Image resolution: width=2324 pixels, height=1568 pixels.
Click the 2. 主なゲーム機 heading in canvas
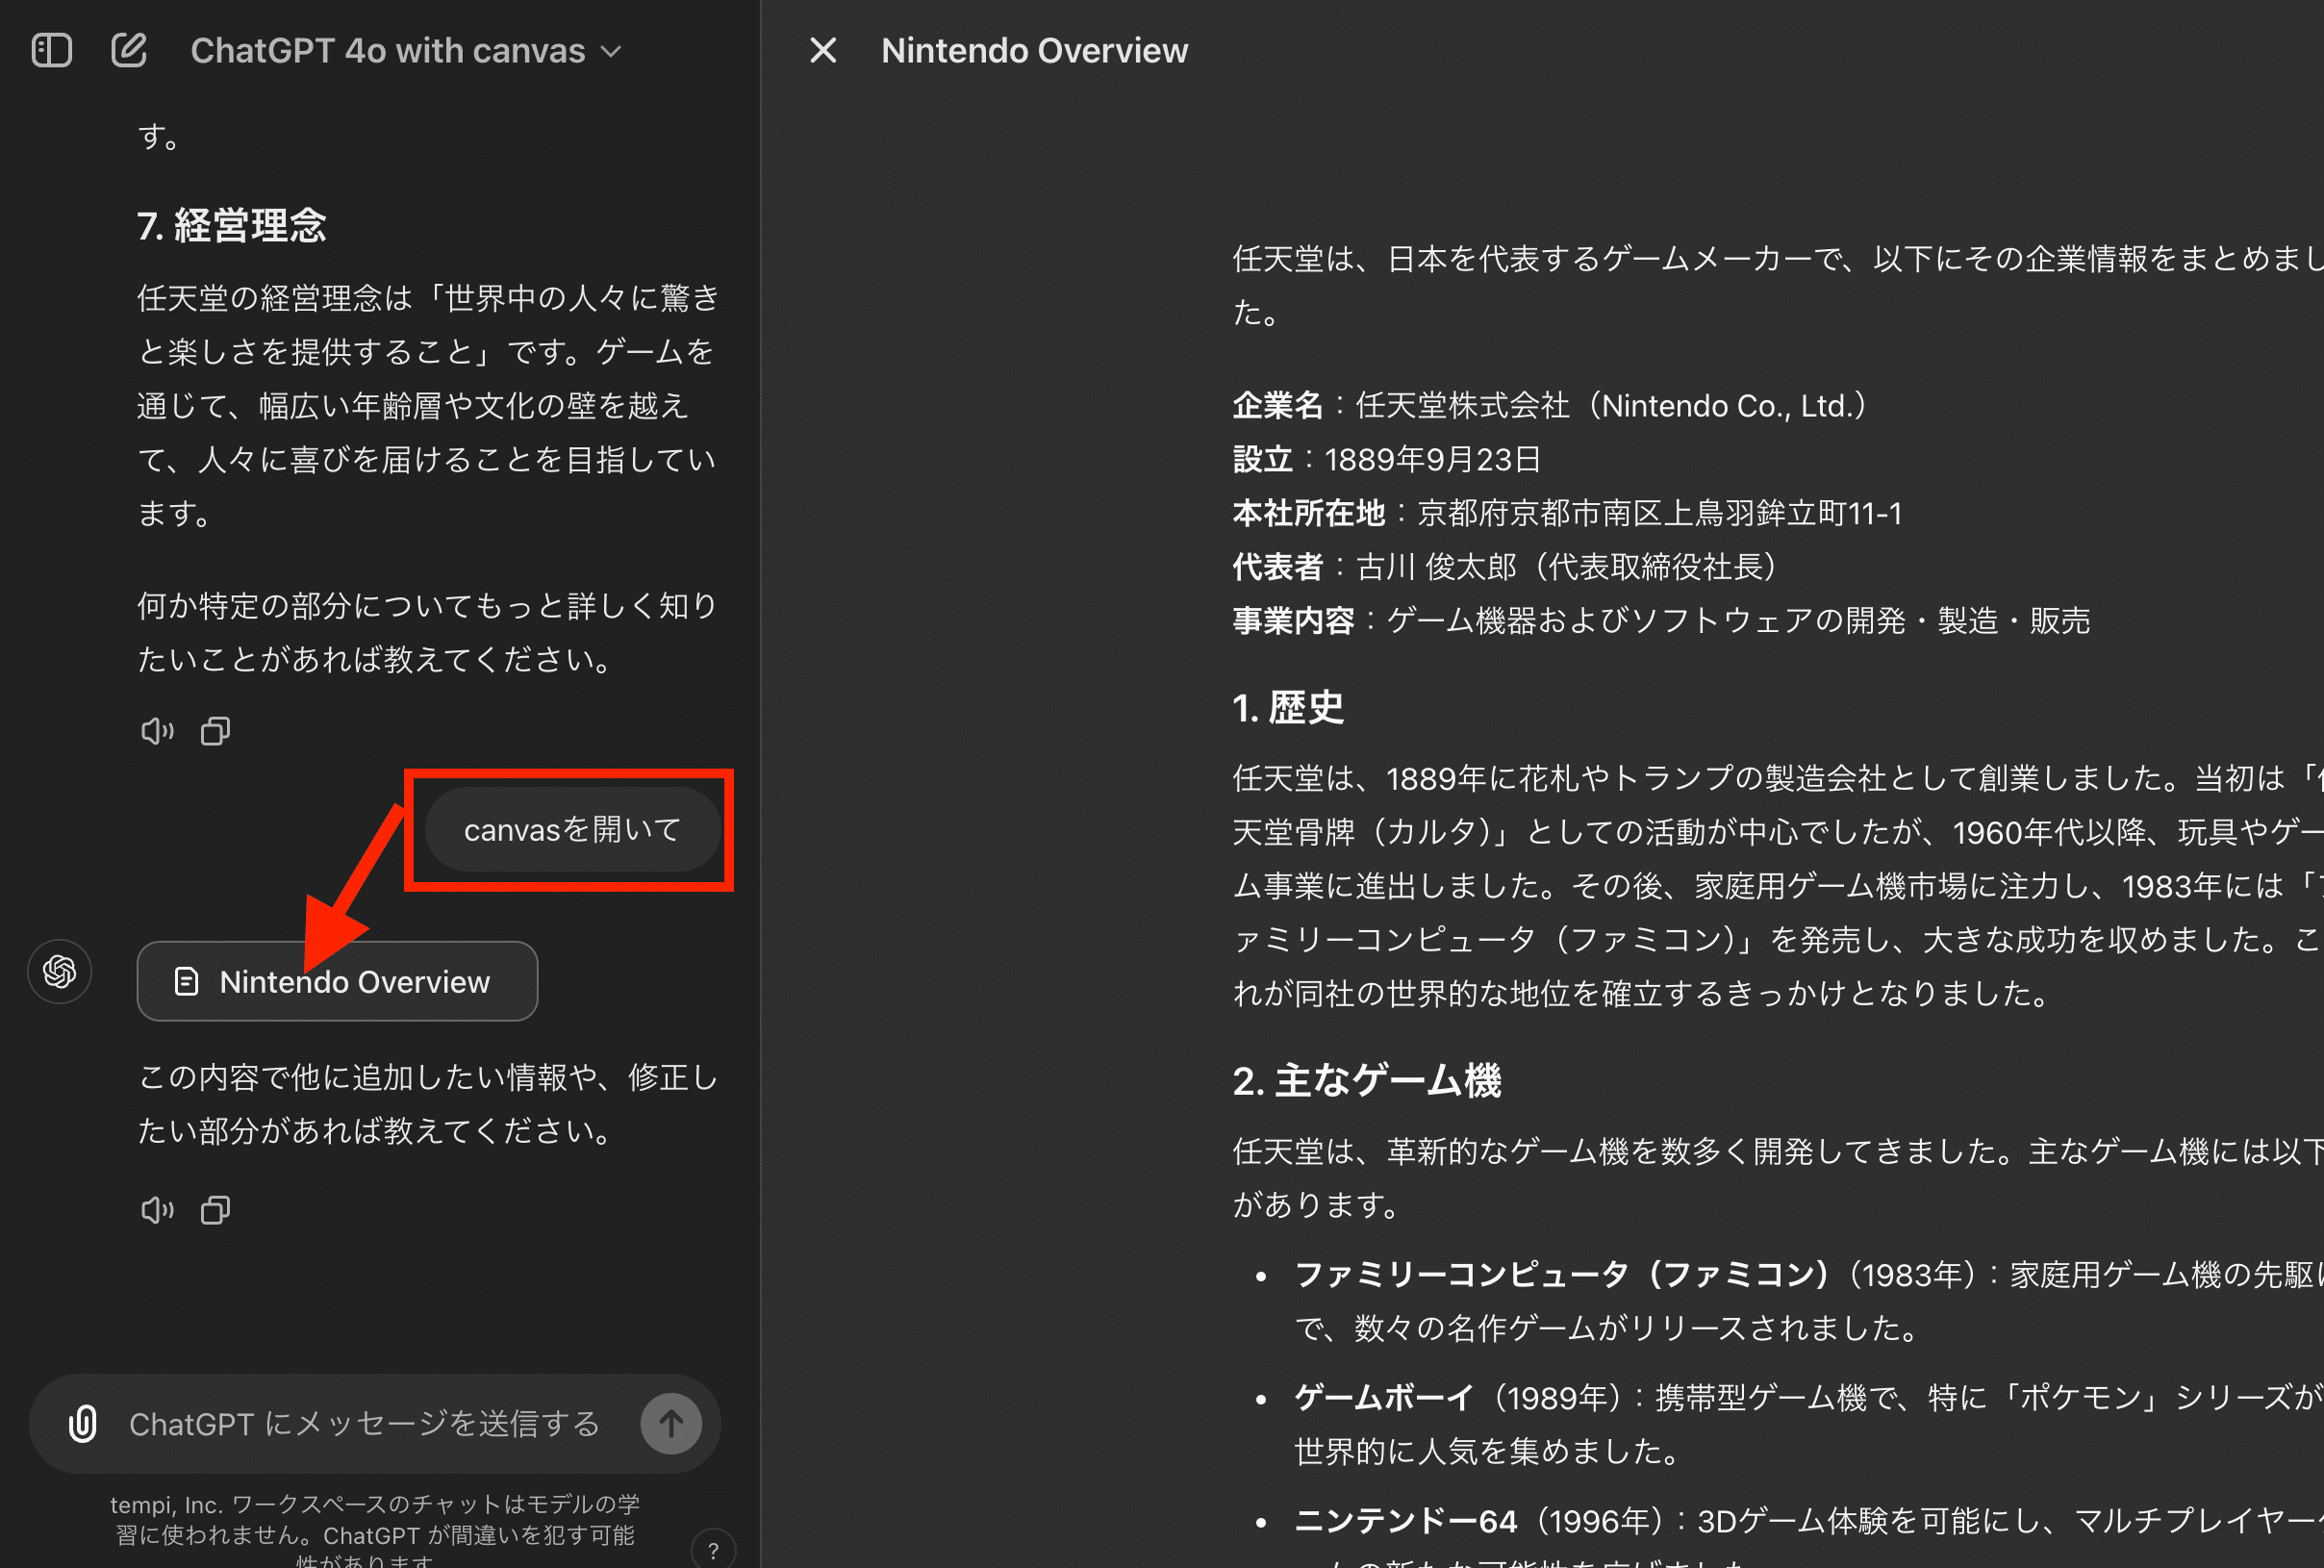click(x=1366, y=1080)
